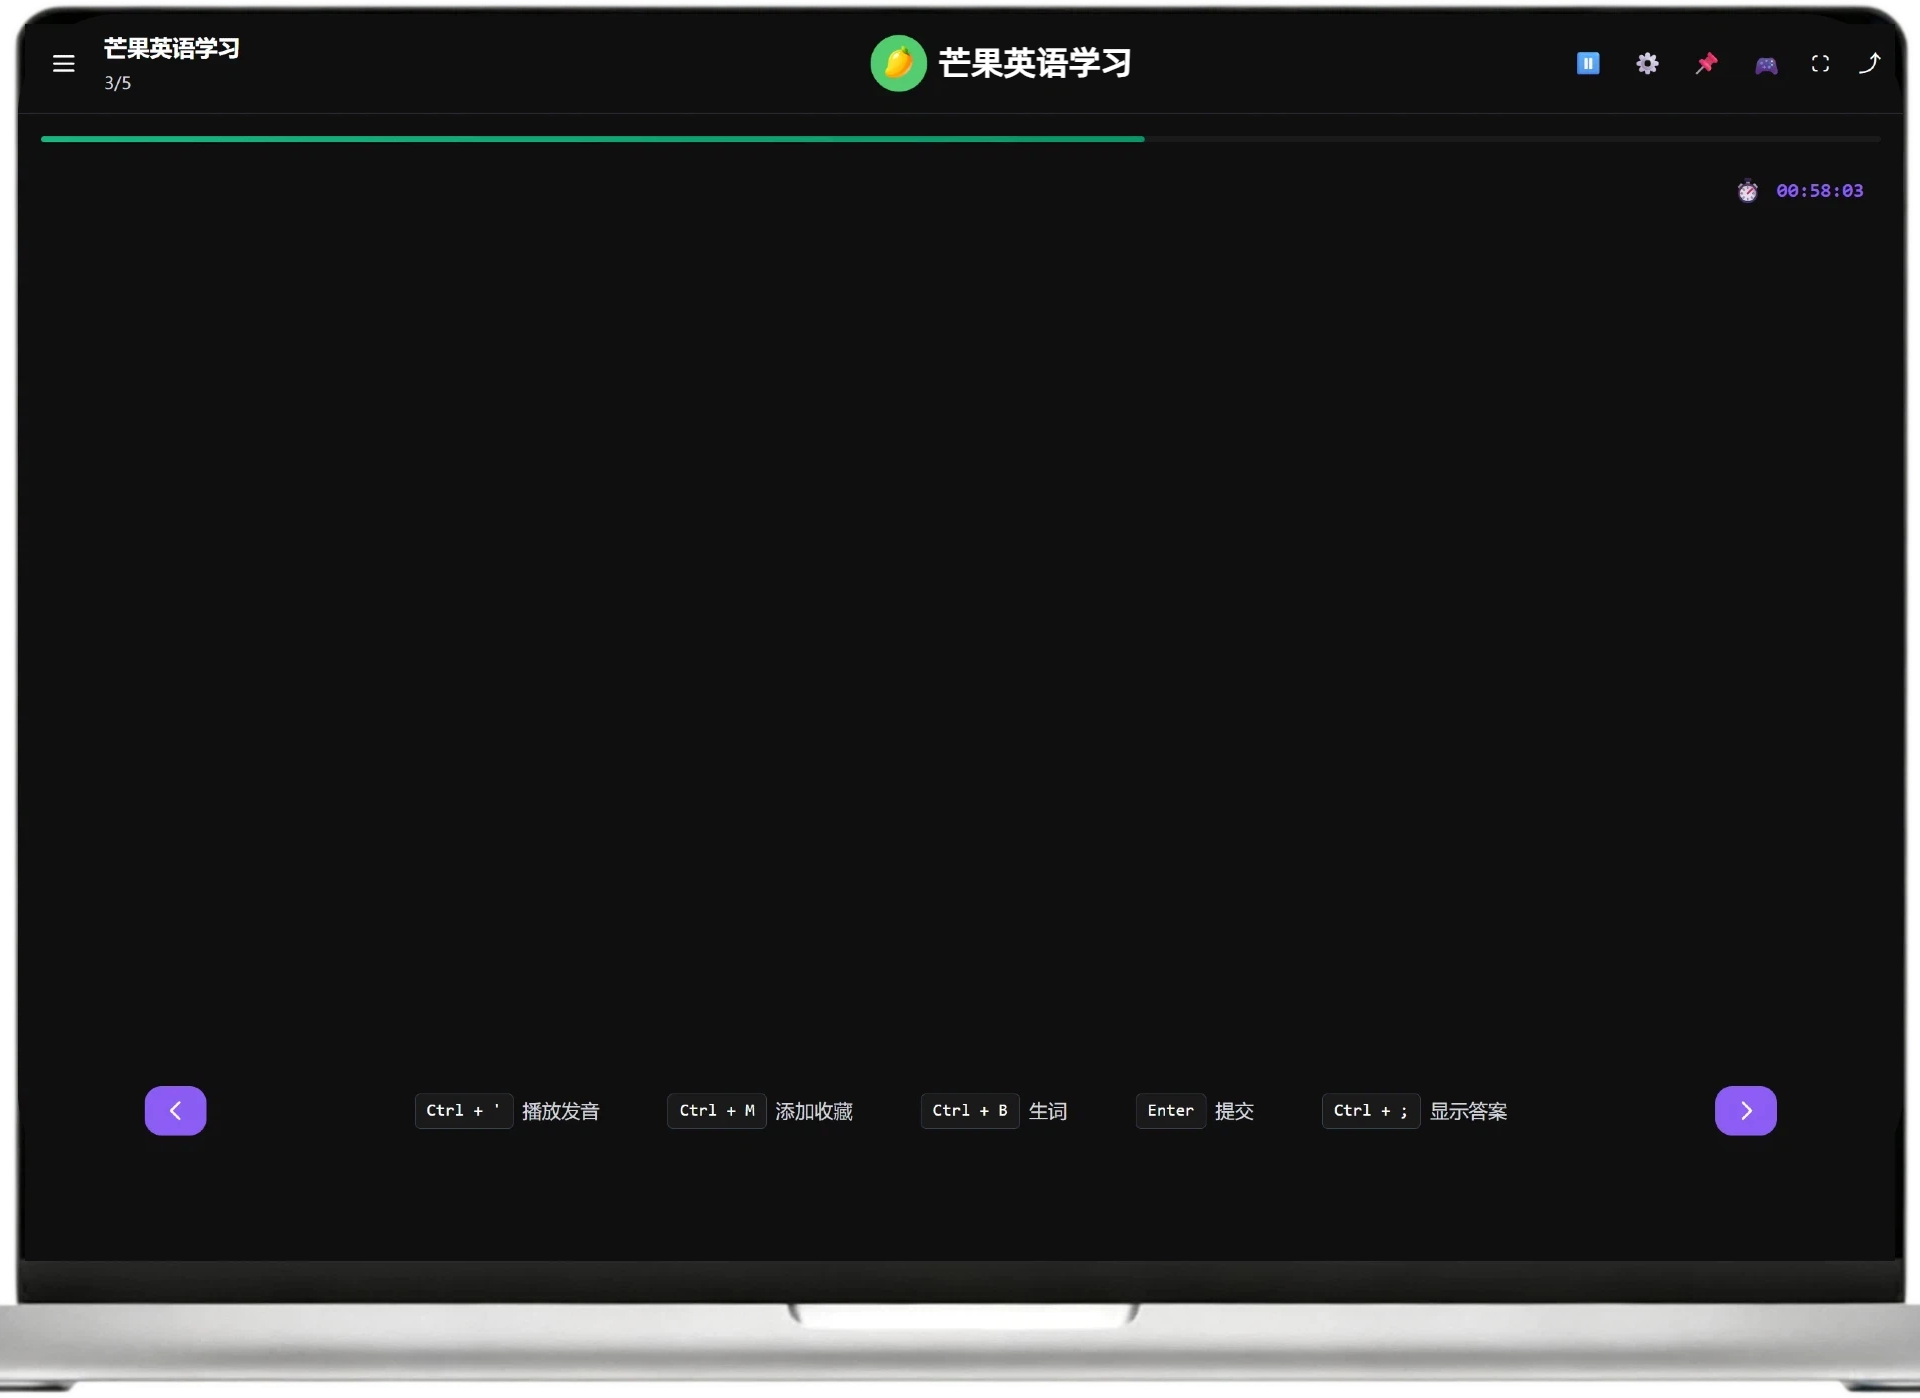The width and height of the screenshot is (1920, 1398).
Task: Click the 生词 new-word shortcut chip
Action: click(x=1048, y=1110)
